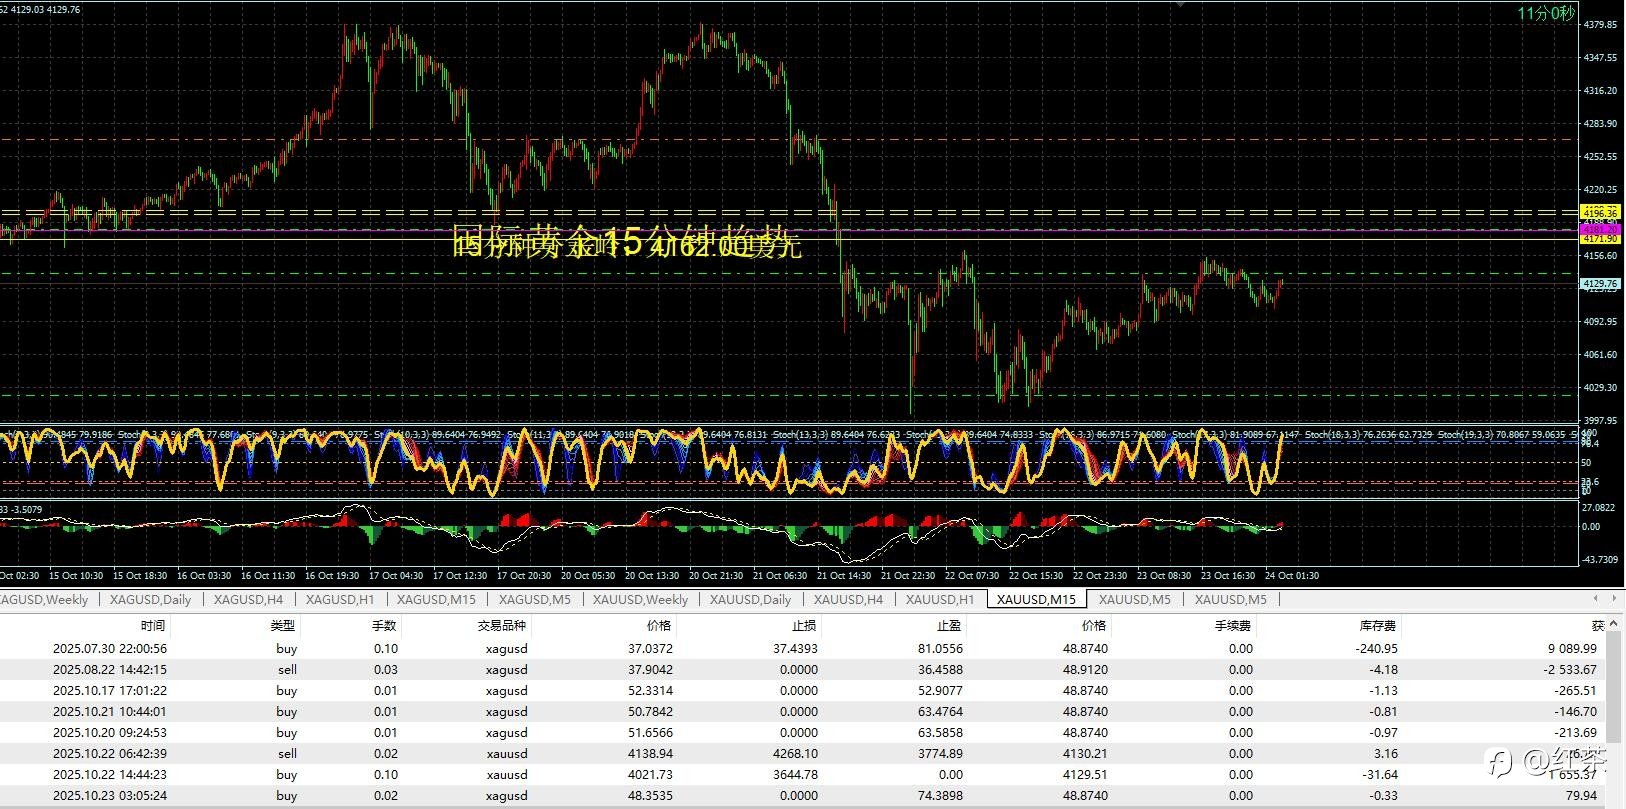This screenshot has height=809, width=1626.
Task: Click the current price 4130.21 cell
Action: click(x=1085, y=753)
